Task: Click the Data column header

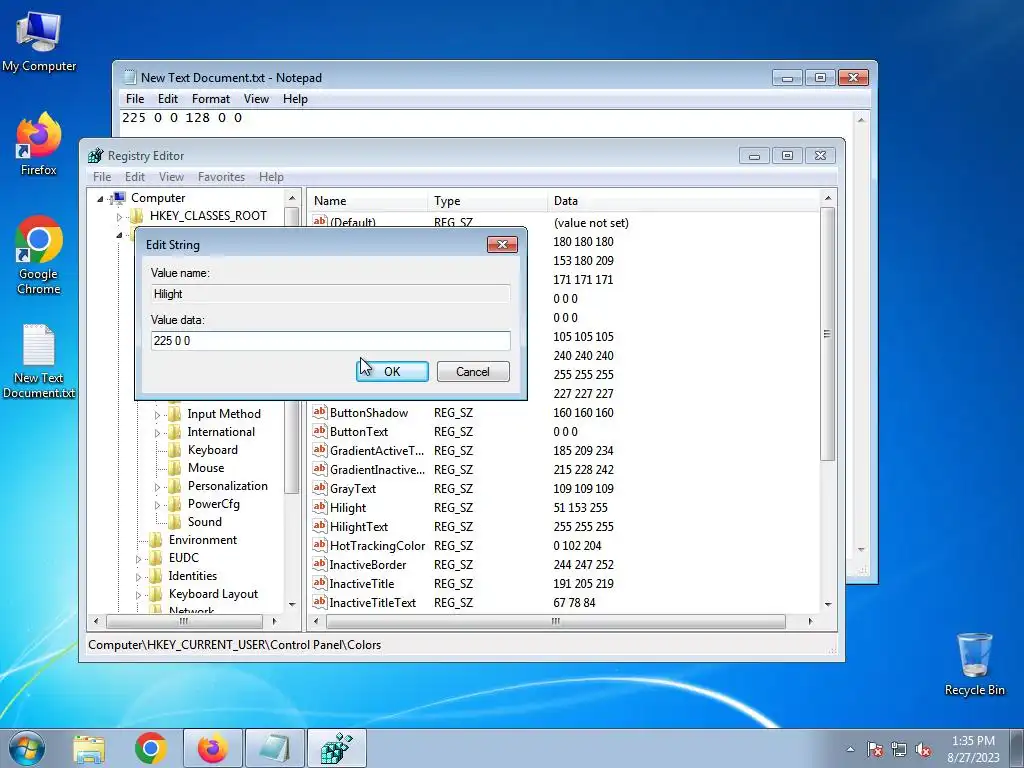Action: coord(682,201)
